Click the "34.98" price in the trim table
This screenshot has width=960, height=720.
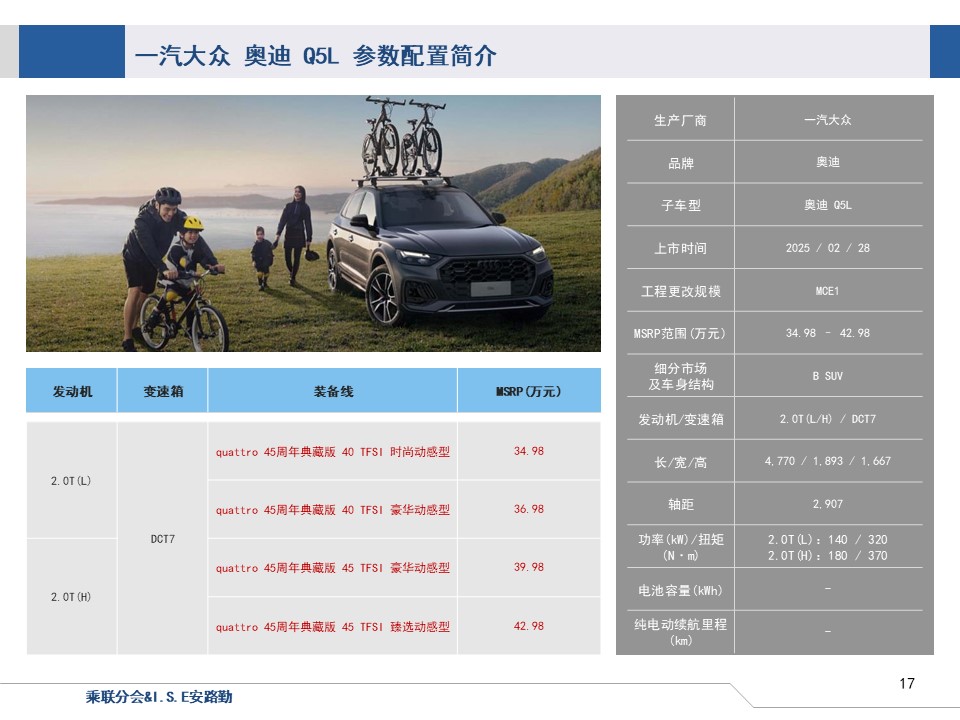pos(529,451)
